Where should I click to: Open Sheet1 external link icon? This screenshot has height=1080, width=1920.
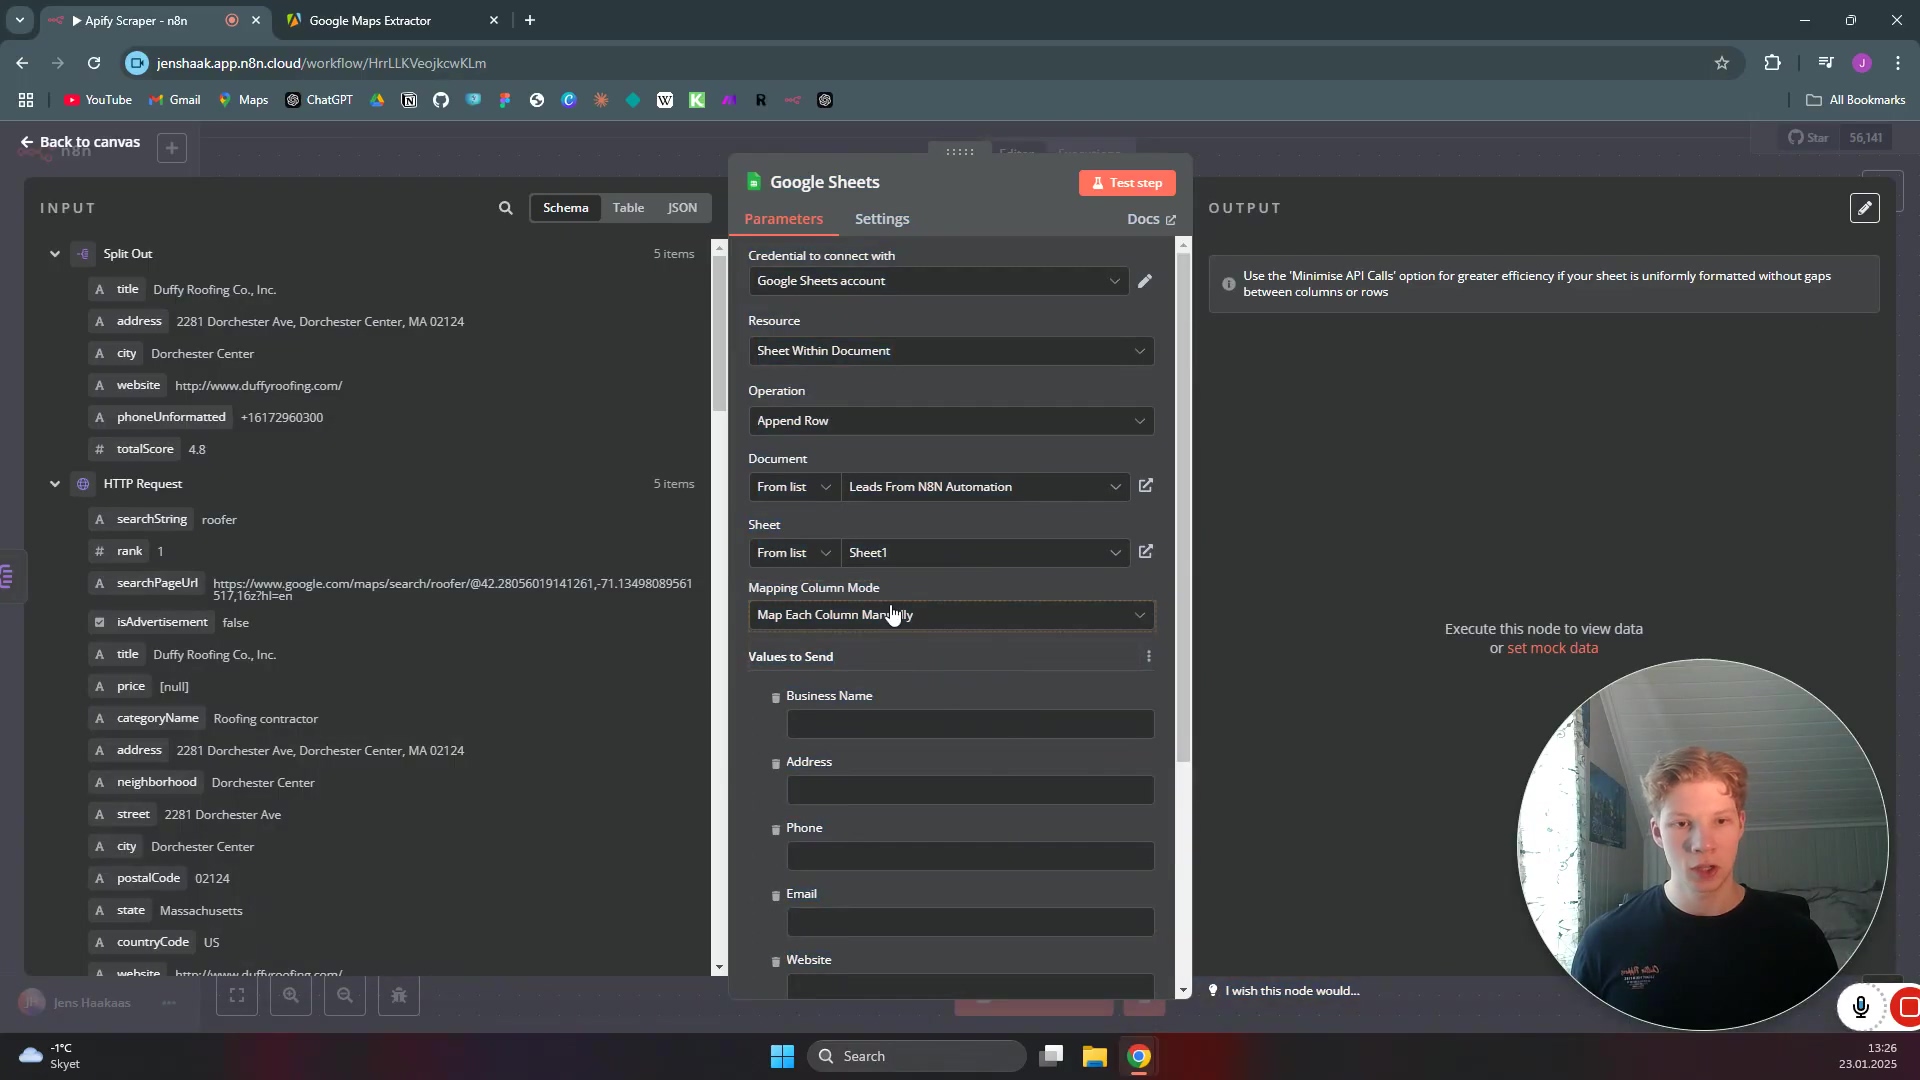1146,552
